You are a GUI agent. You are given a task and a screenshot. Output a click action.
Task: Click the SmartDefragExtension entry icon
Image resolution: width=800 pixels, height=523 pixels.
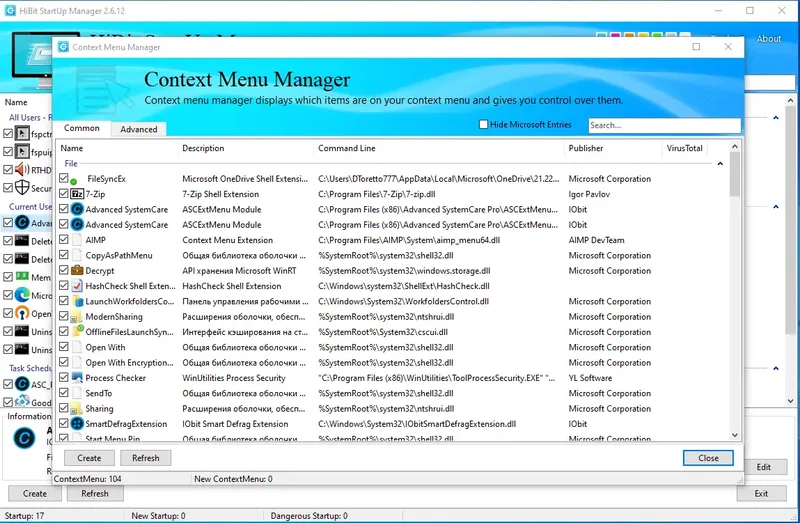[77, 424]
